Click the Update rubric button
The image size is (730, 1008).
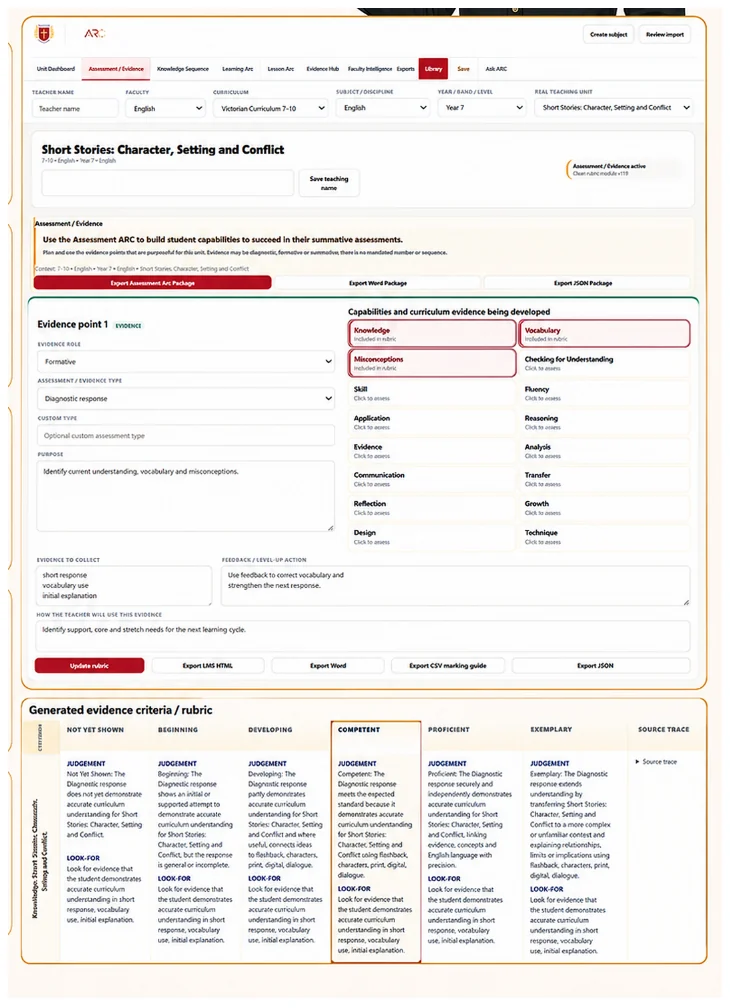pos(89,665)
